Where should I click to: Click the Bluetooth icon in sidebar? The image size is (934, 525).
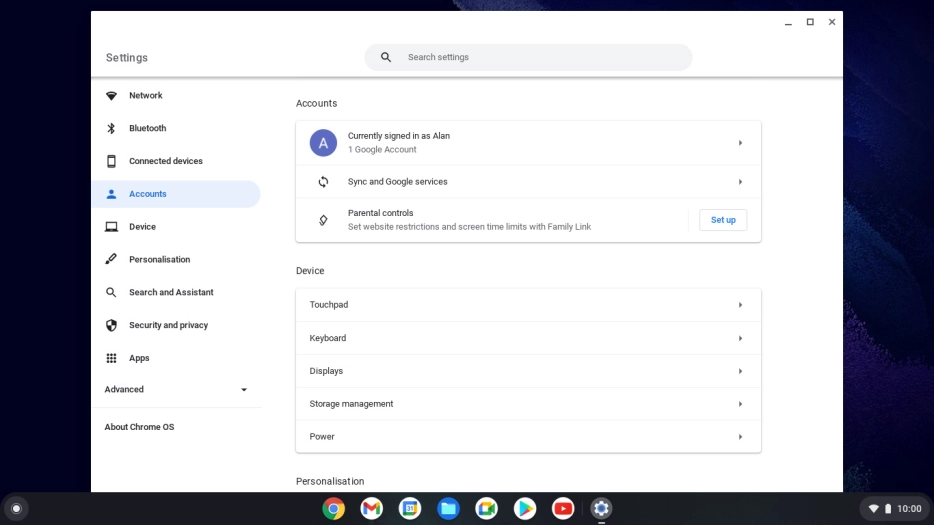111,128
